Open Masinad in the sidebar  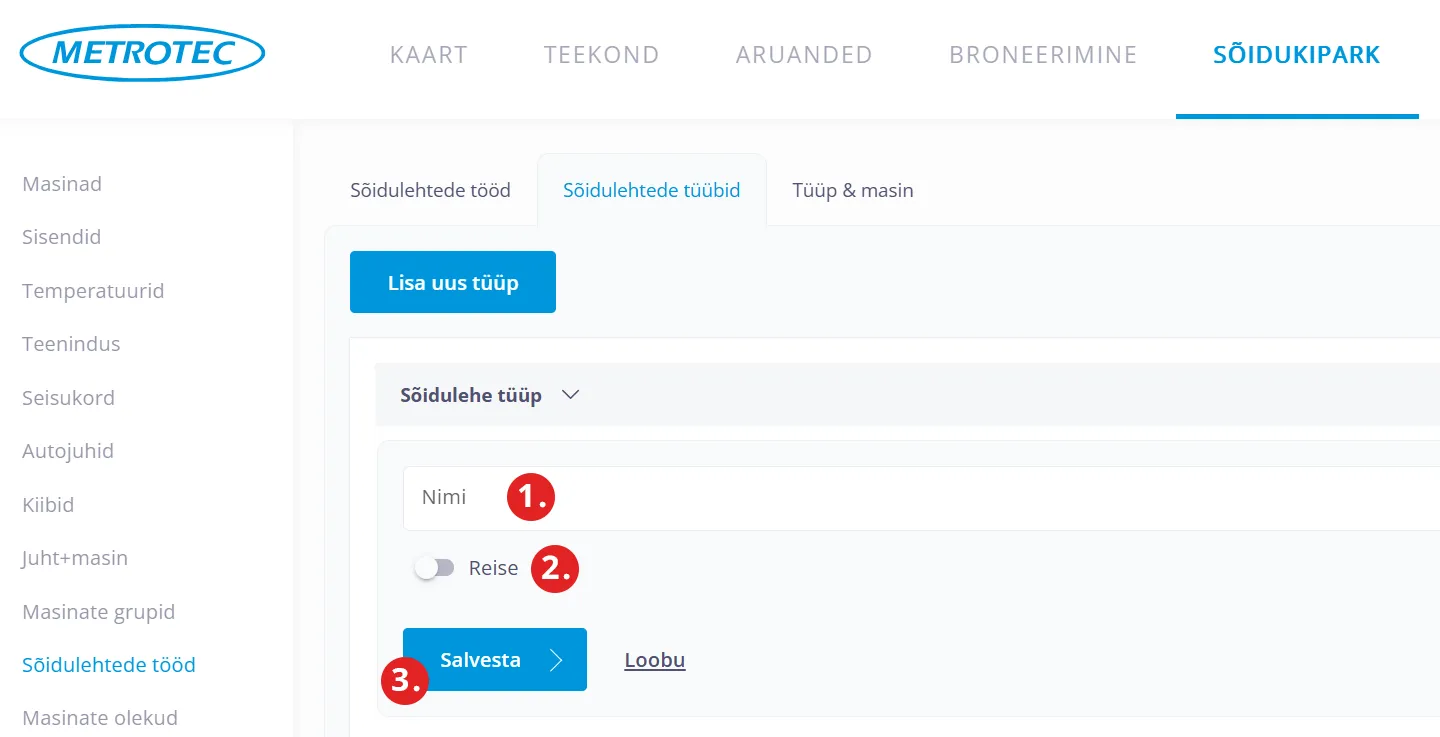click(x=62, y=184)
